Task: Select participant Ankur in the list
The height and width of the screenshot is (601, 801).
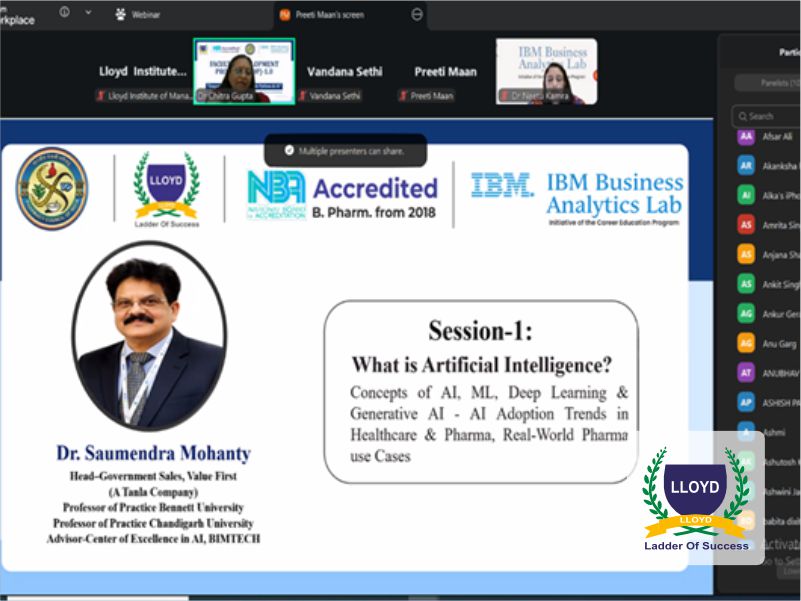Action: 768,314
